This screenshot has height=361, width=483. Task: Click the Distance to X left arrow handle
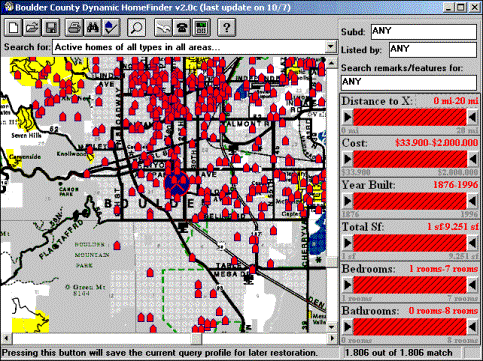[347, 117]
